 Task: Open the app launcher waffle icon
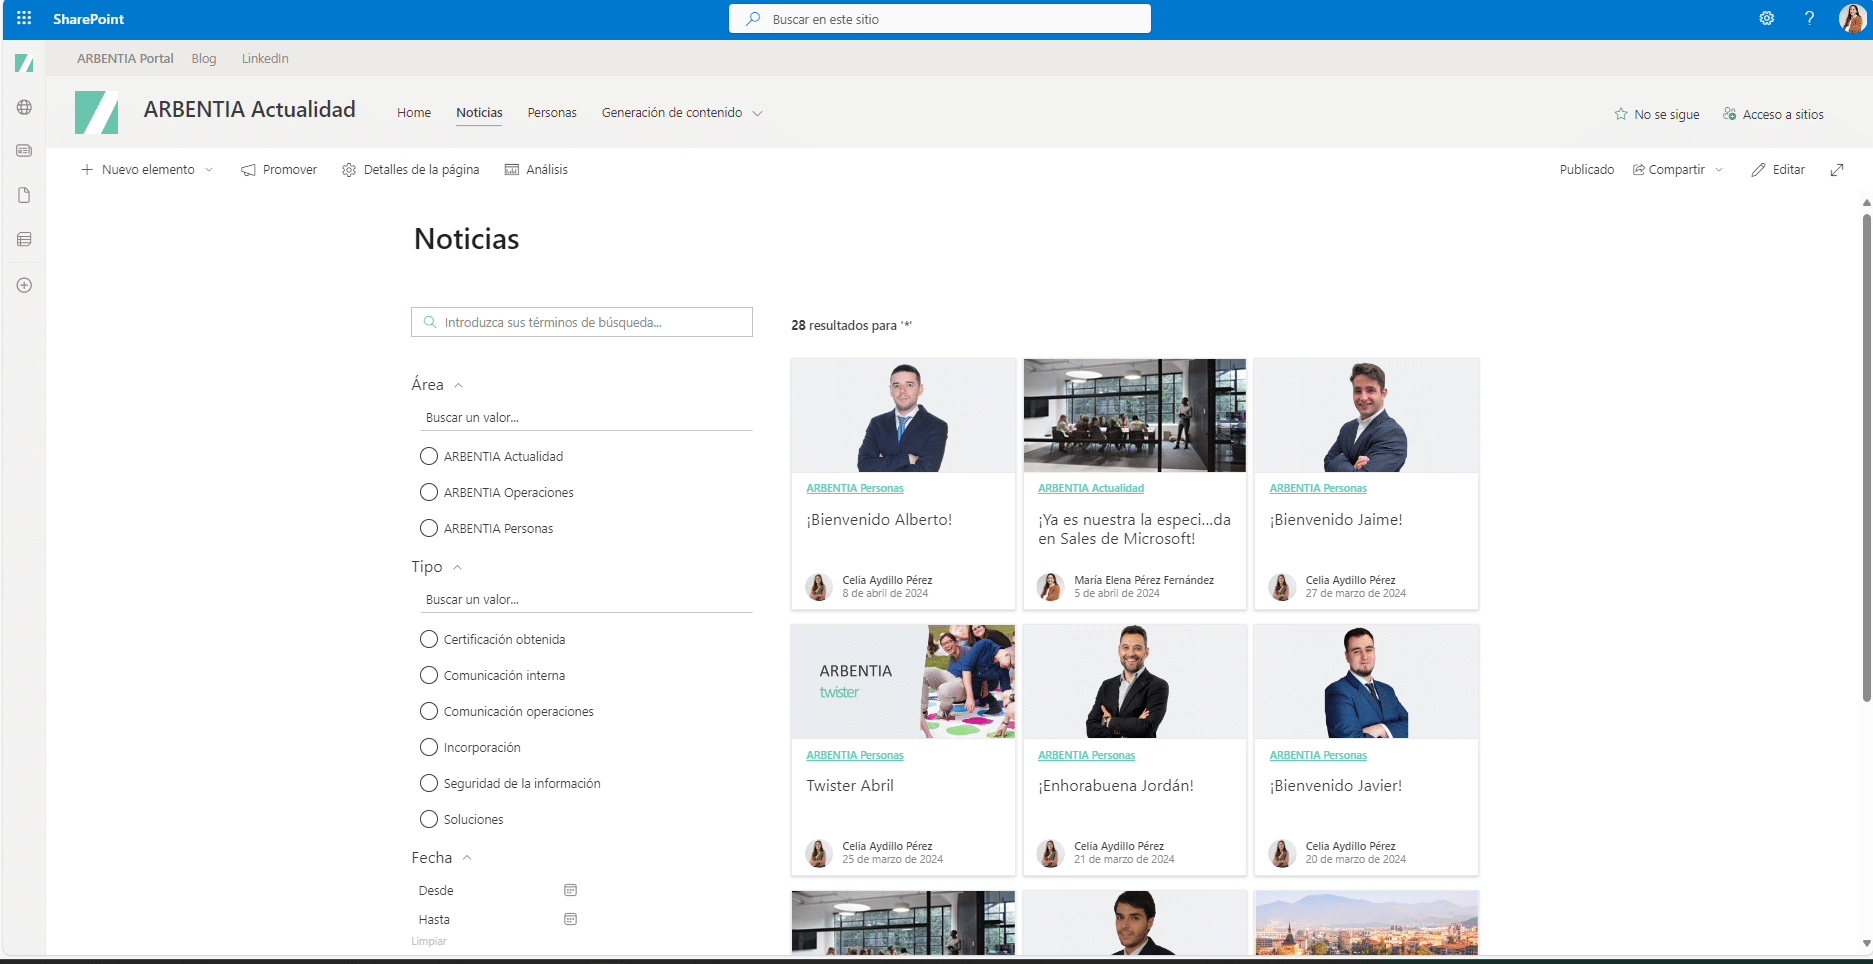[x=24, y=18]
